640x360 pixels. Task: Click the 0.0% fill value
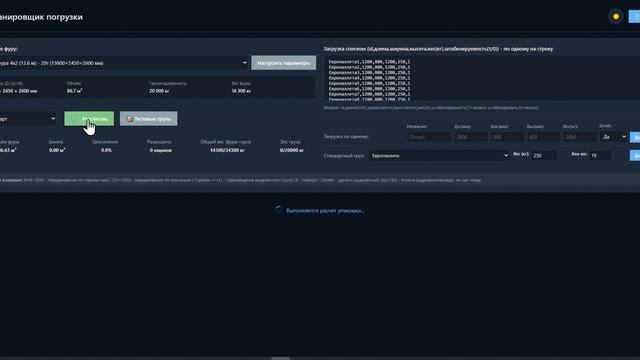106,150
